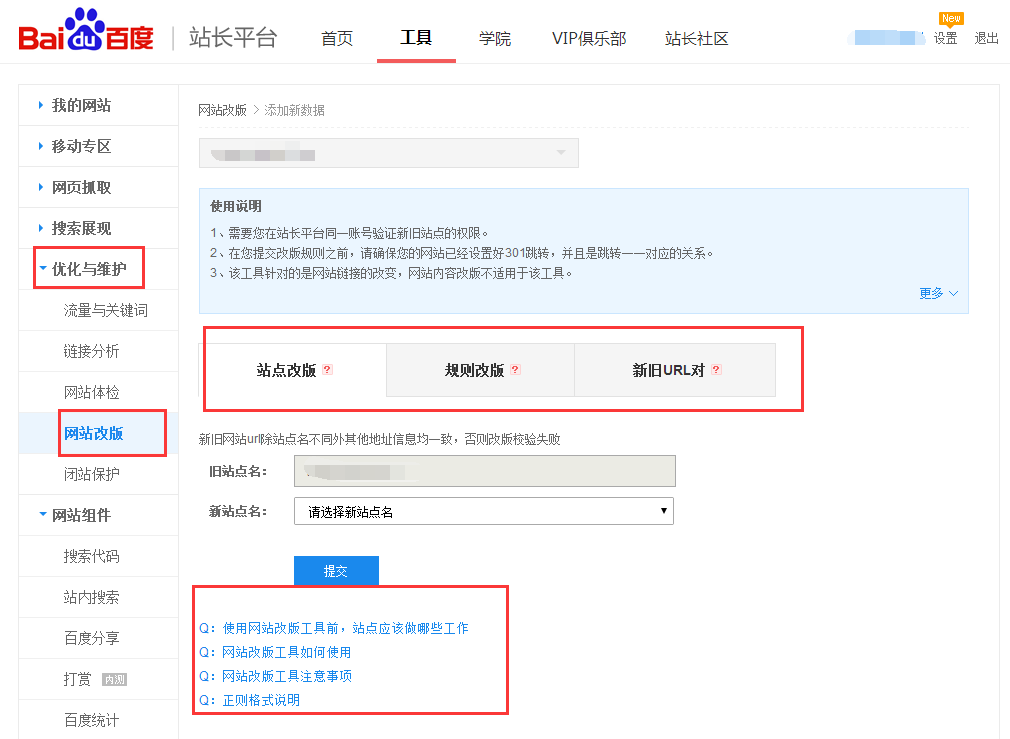Switch to 规则改版 tab

(x=475, y=370)
